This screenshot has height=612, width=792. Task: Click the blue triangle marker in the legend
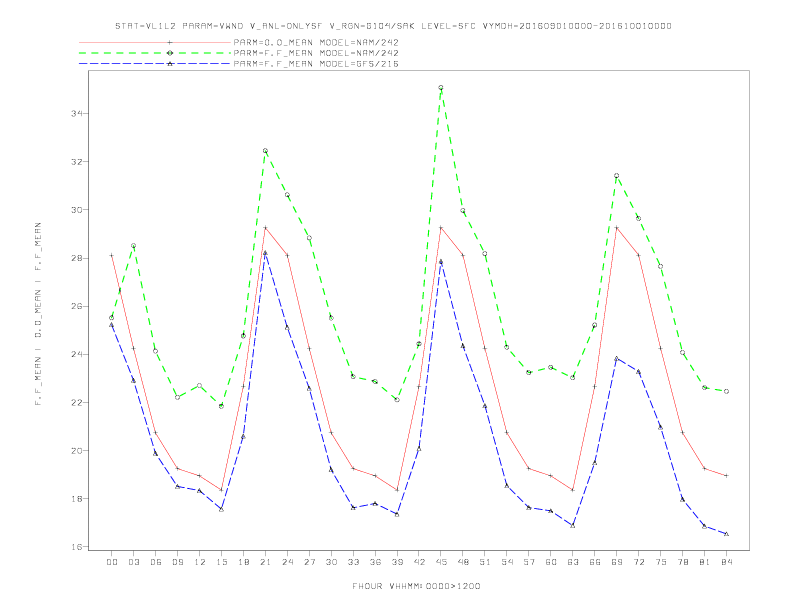click(x=170, y=64)
